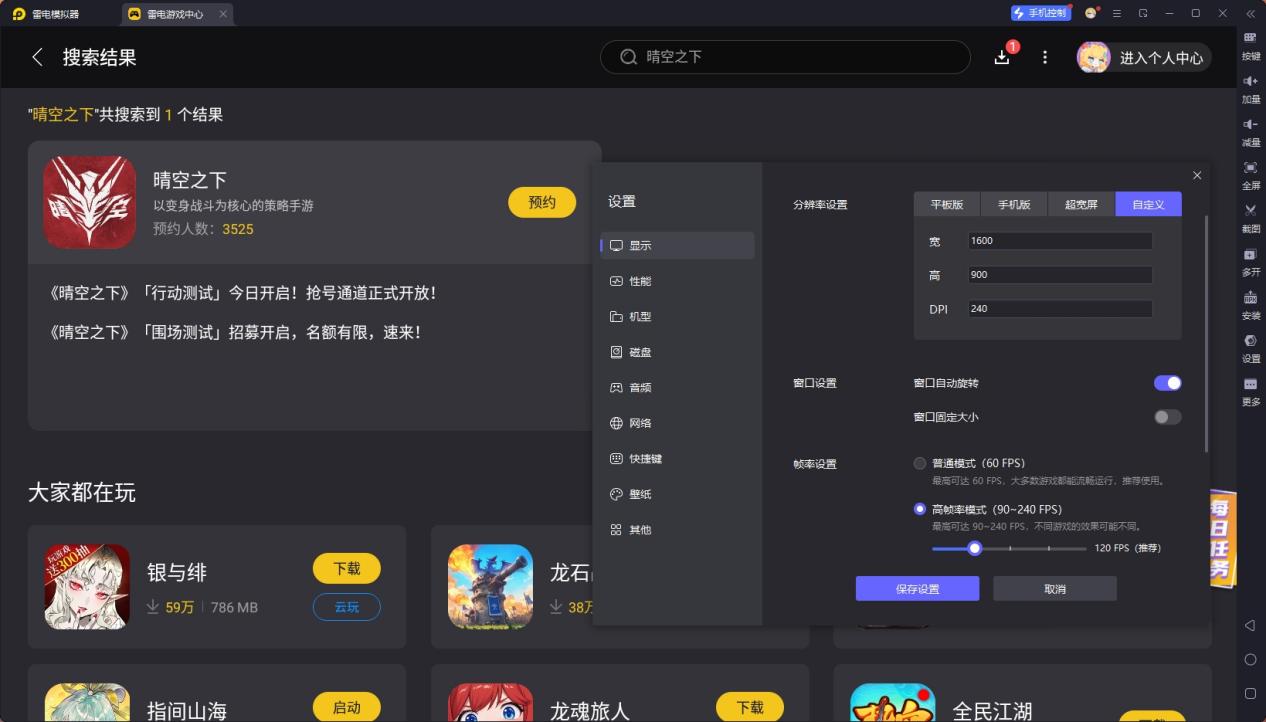The image size is (1266, 722).
Task: Click the user avatar next to 进入个人中心
Action: point(1093,57)
